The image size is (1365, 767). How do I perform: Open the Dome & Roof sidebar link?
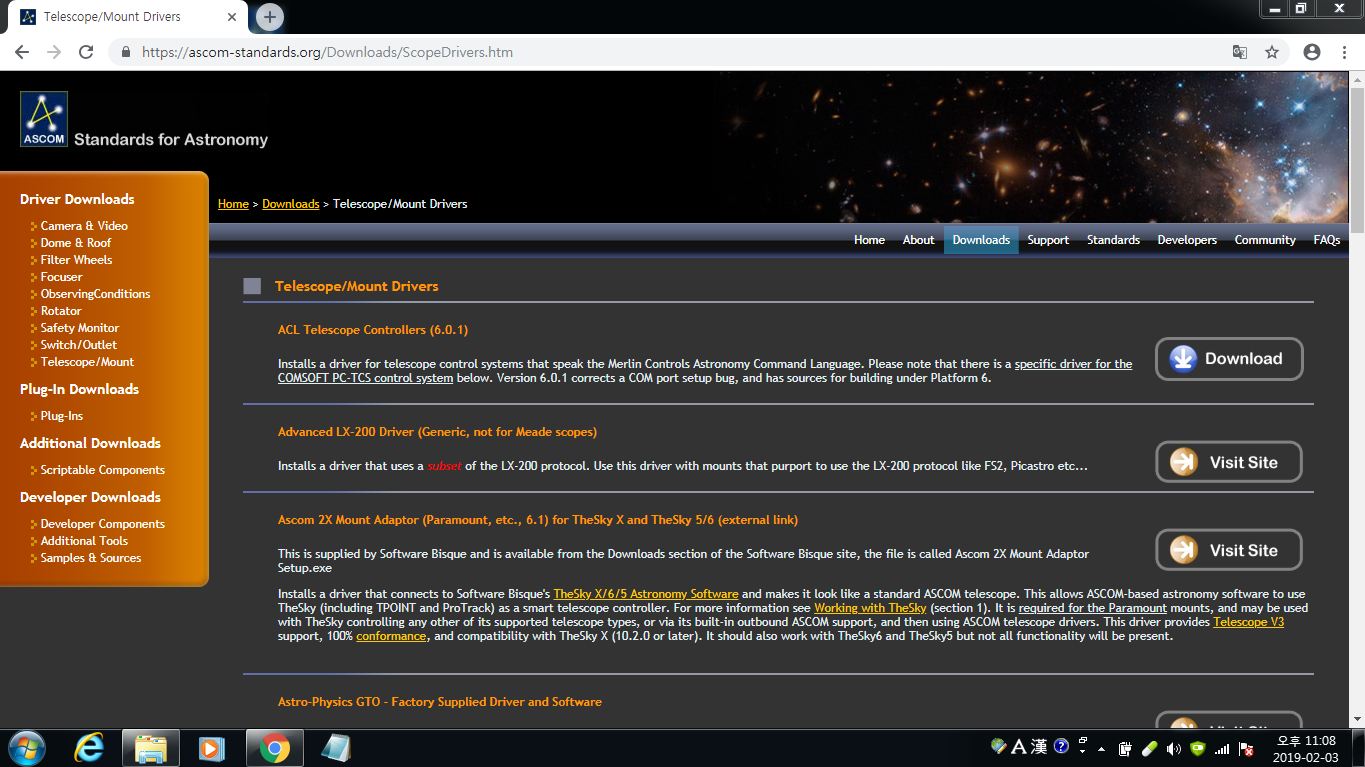[76, 243]
